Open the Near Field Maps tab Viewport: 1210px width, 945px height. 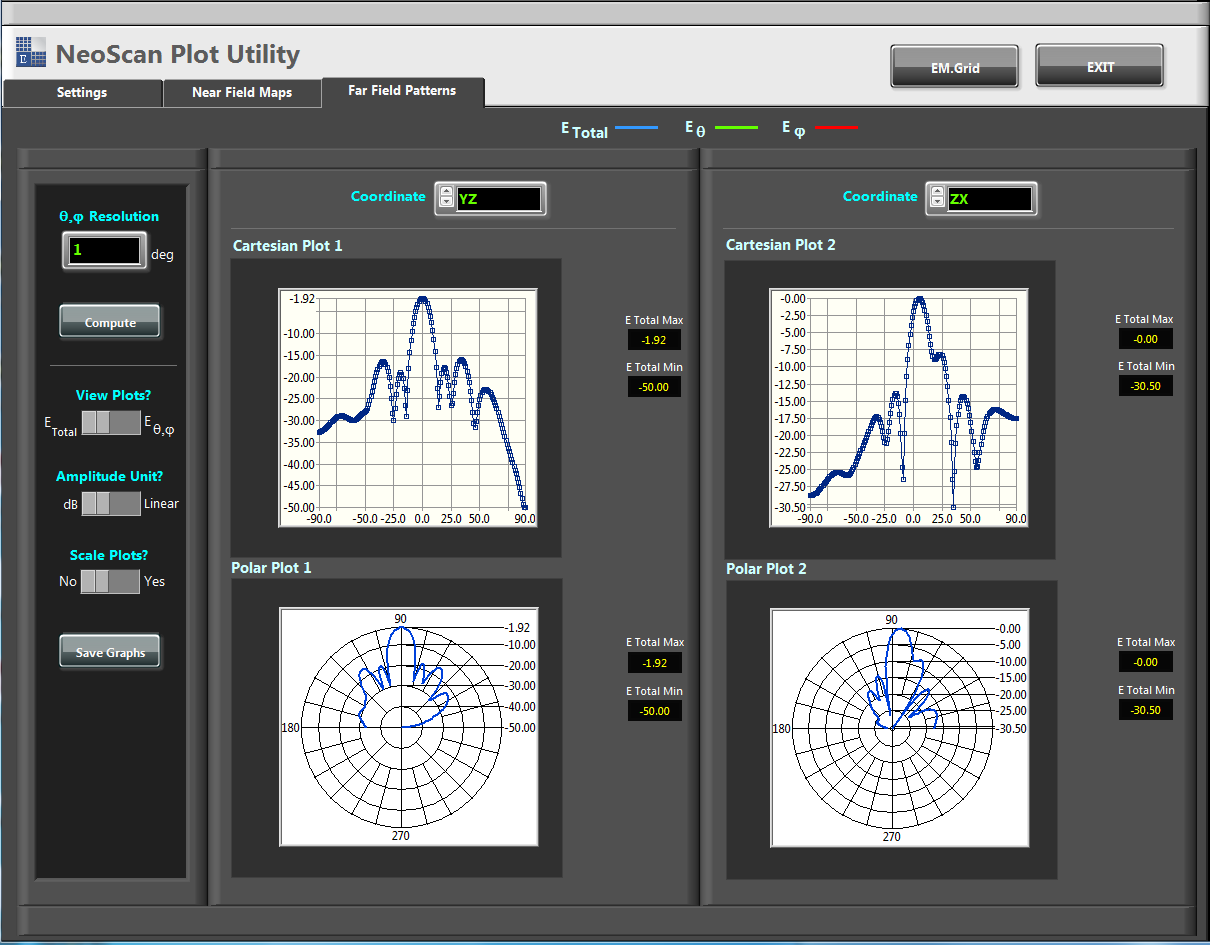tap(242, 92)
